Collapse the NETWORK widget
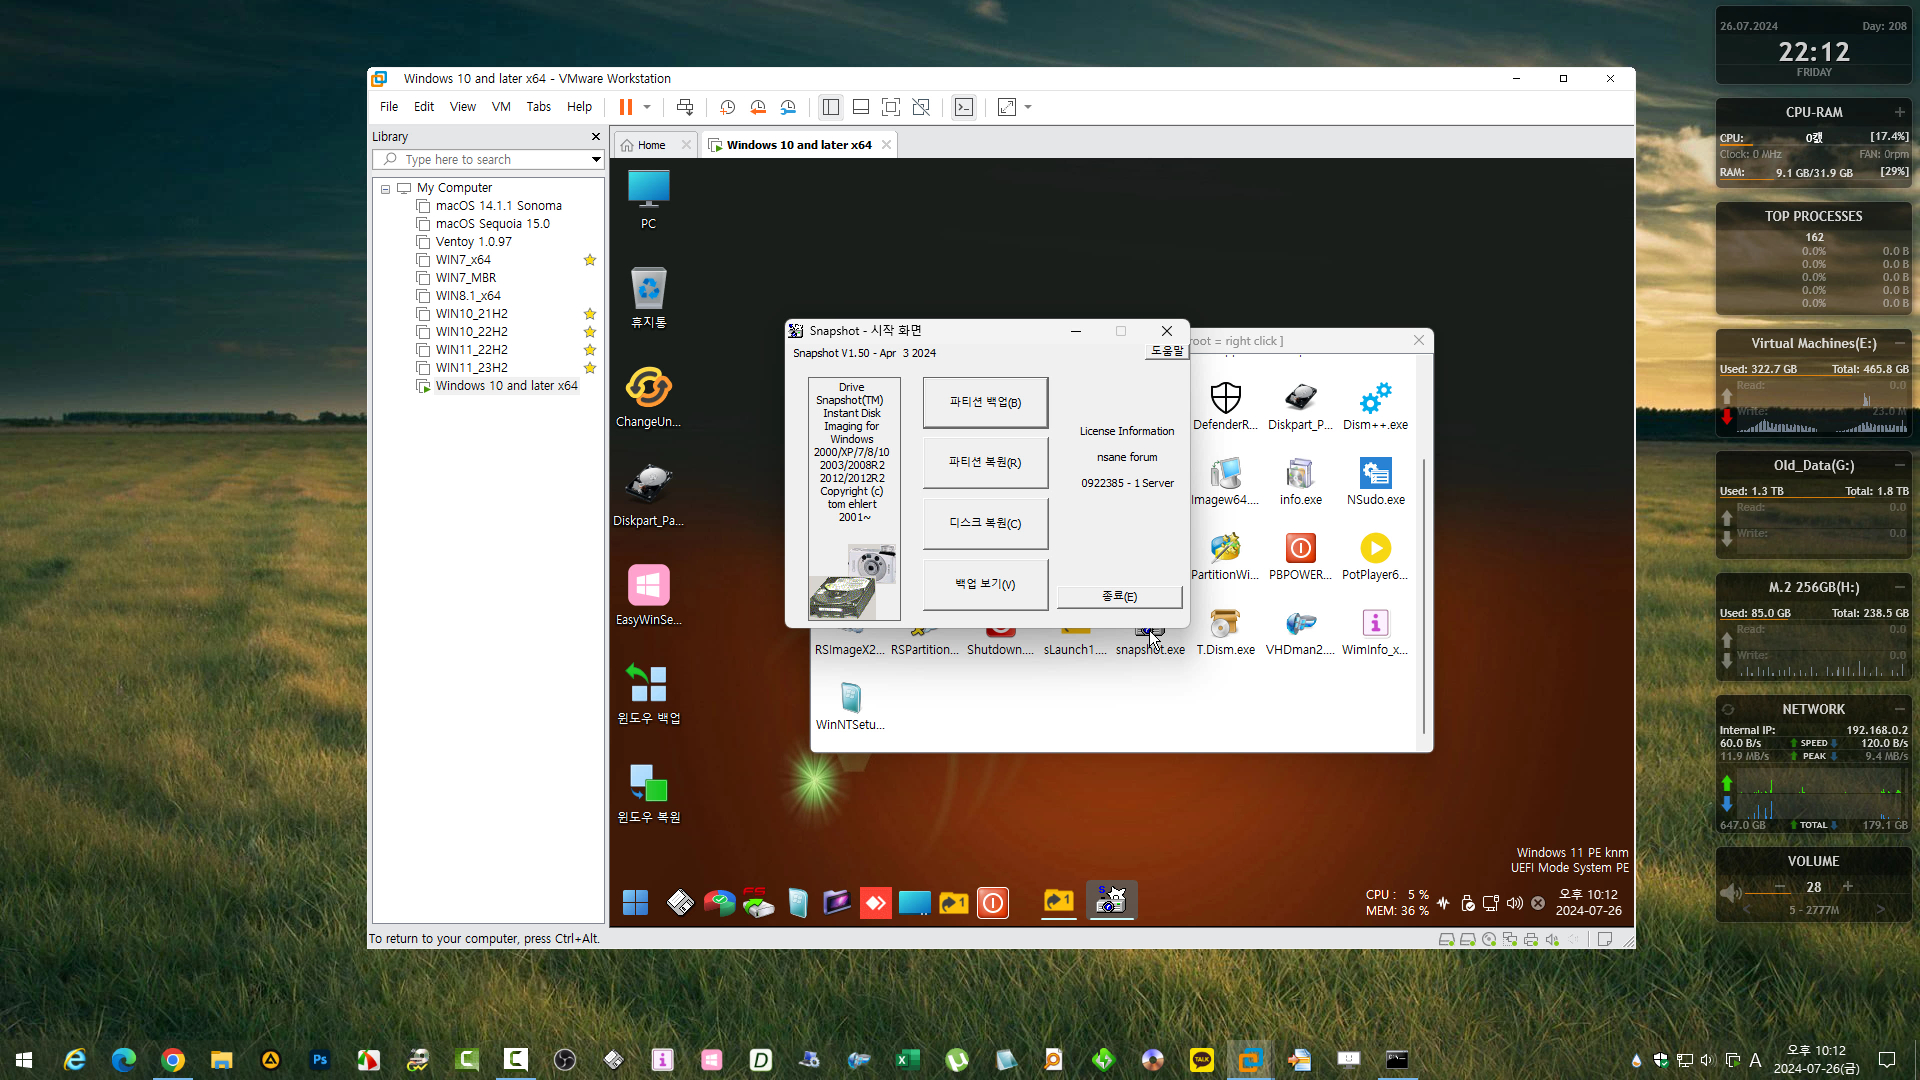 click(1899, 709)
